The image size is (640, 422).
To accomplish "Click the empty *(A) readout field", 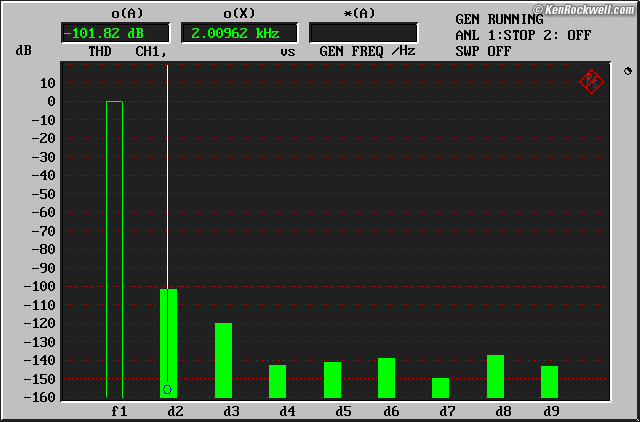I will [363, 32].
